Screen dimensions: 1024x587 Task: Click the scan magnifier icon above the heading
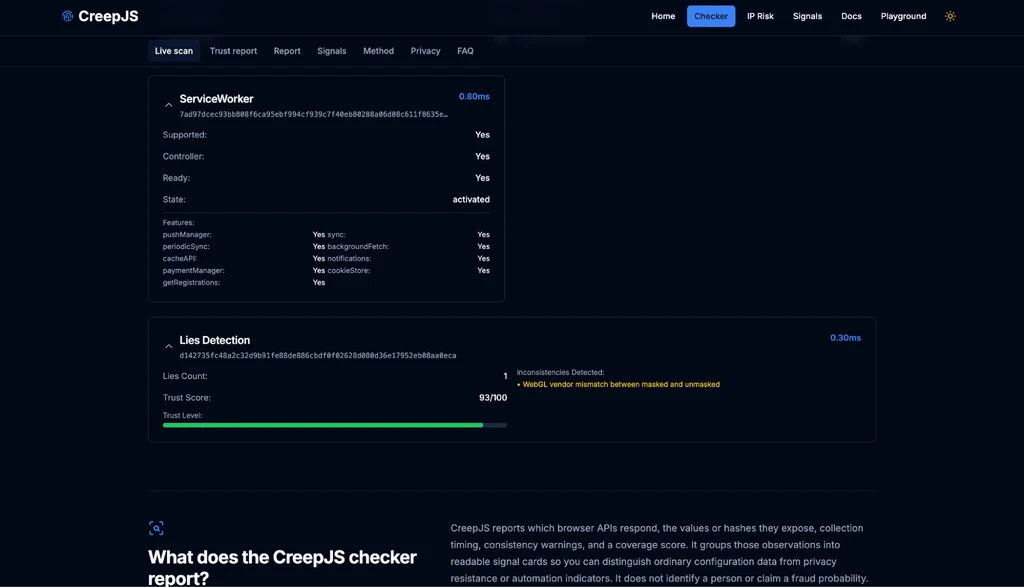point(156,528)
